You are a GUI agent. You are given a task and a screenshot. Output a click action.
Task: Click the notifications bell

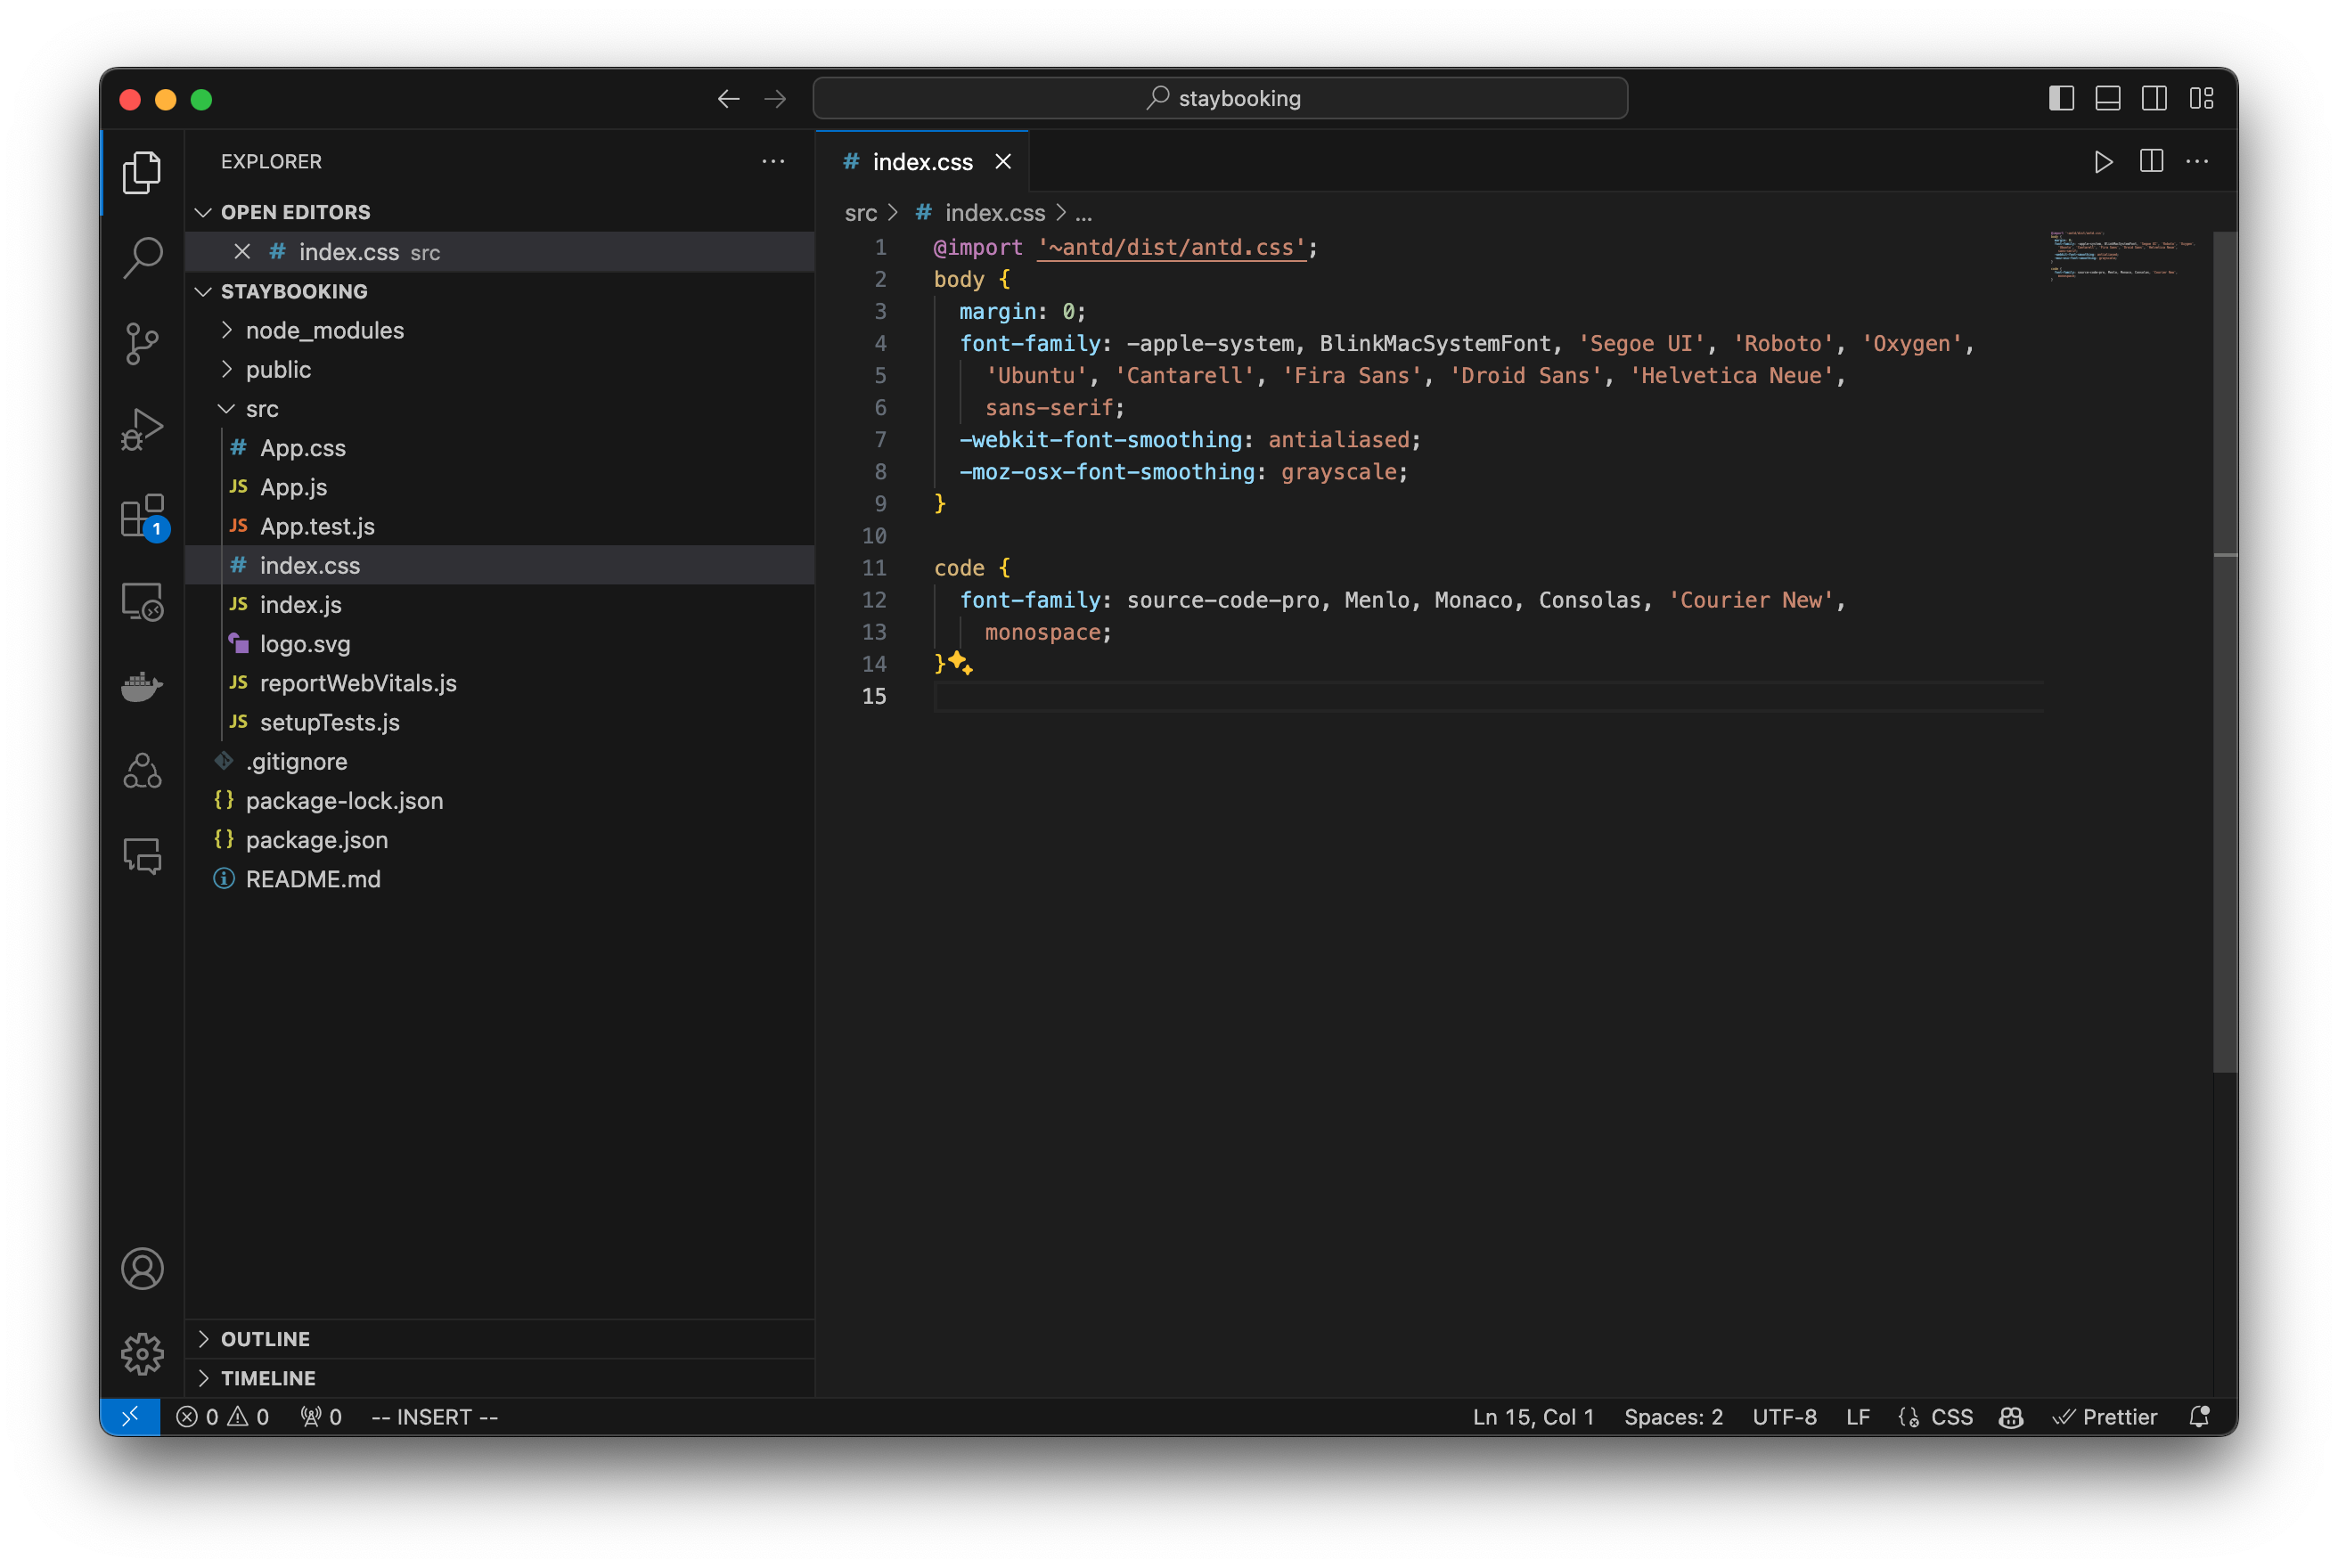tap(2198, 1416)
